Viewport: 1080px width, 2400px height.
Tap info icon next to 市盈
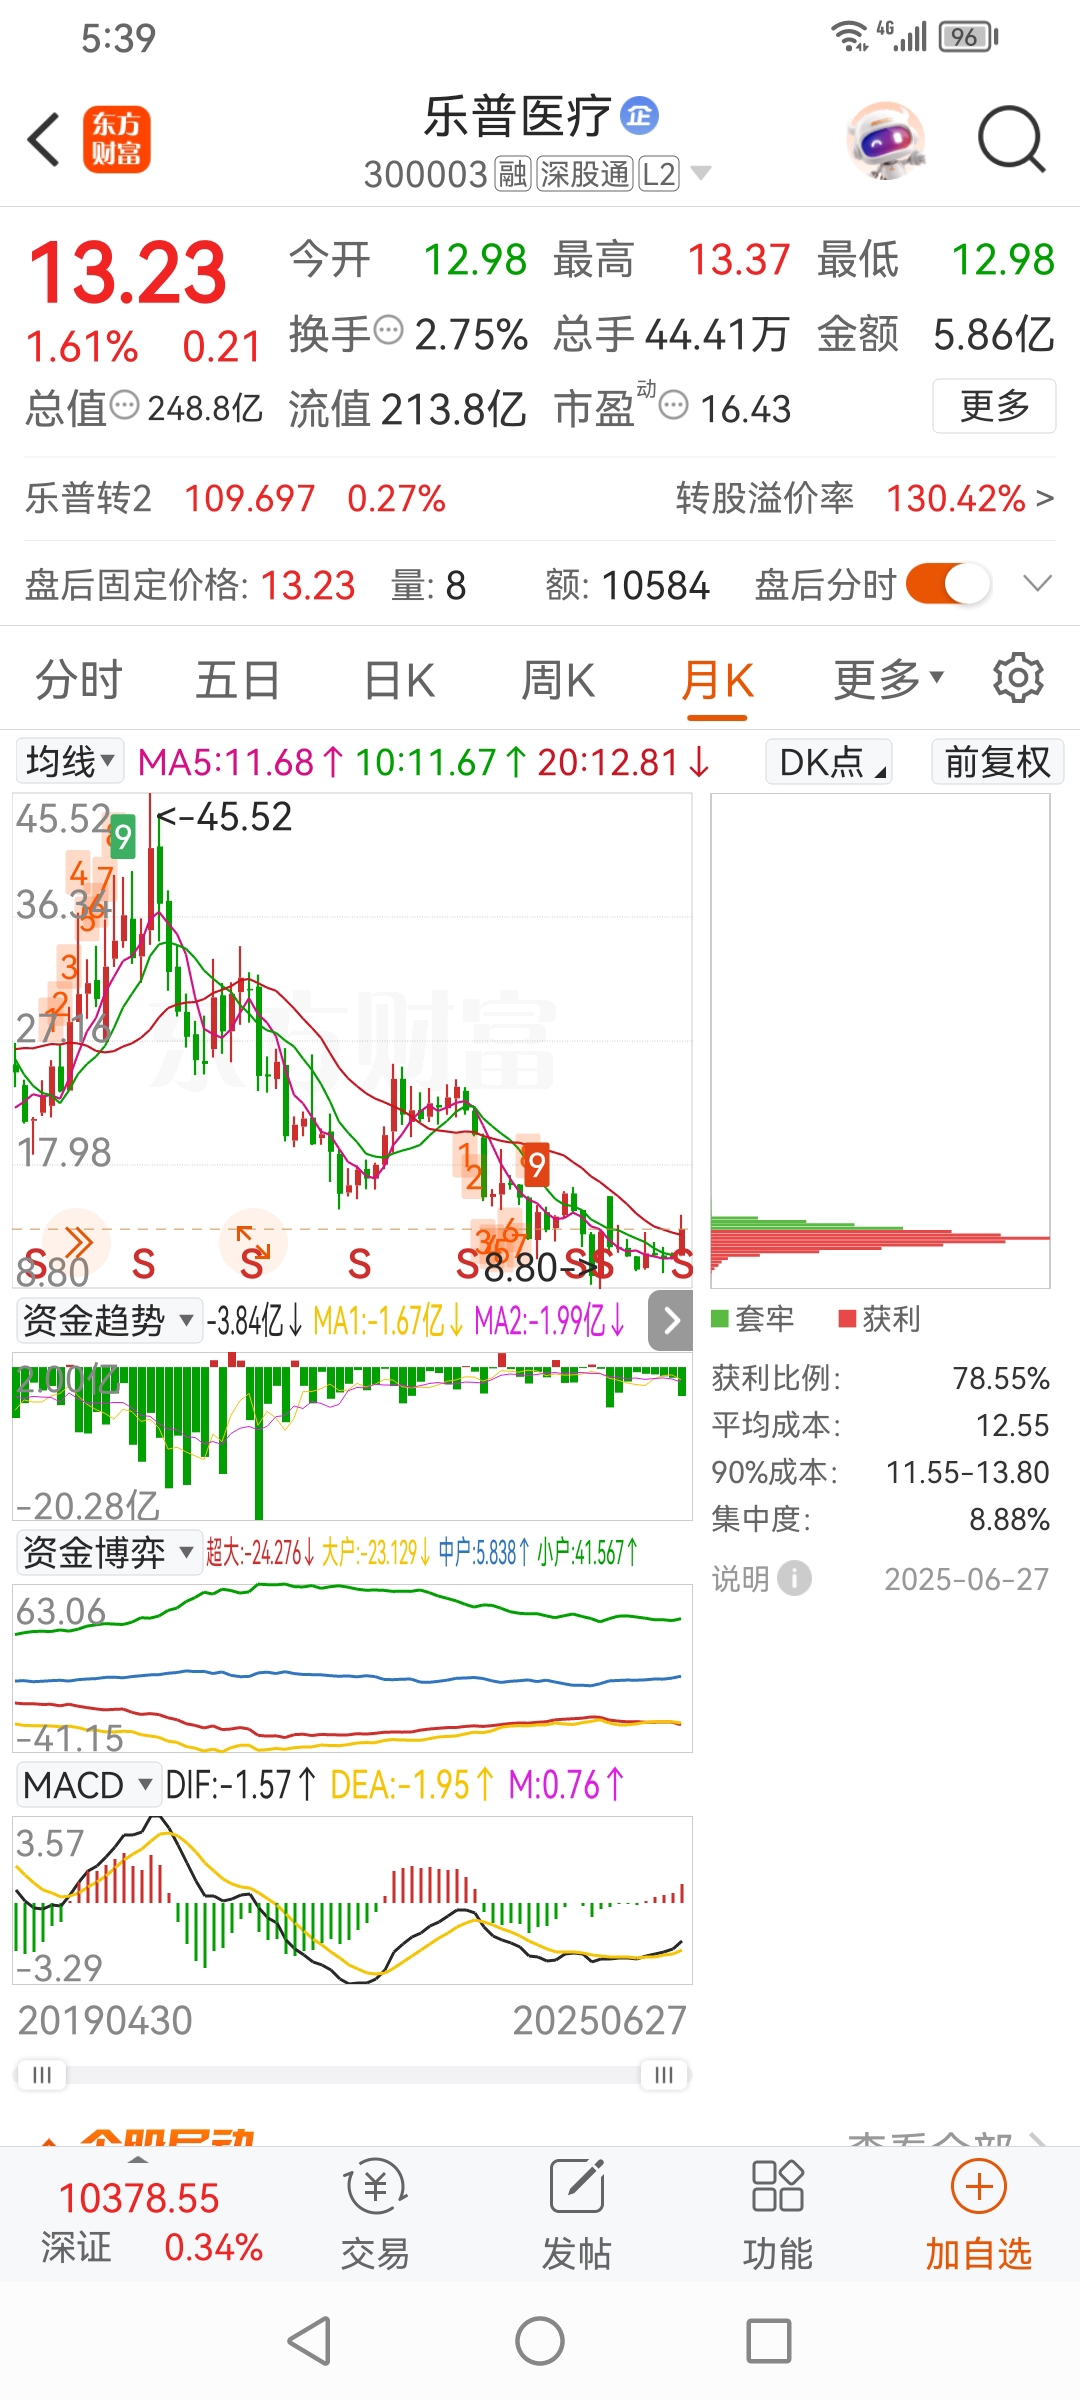[675, 405]
